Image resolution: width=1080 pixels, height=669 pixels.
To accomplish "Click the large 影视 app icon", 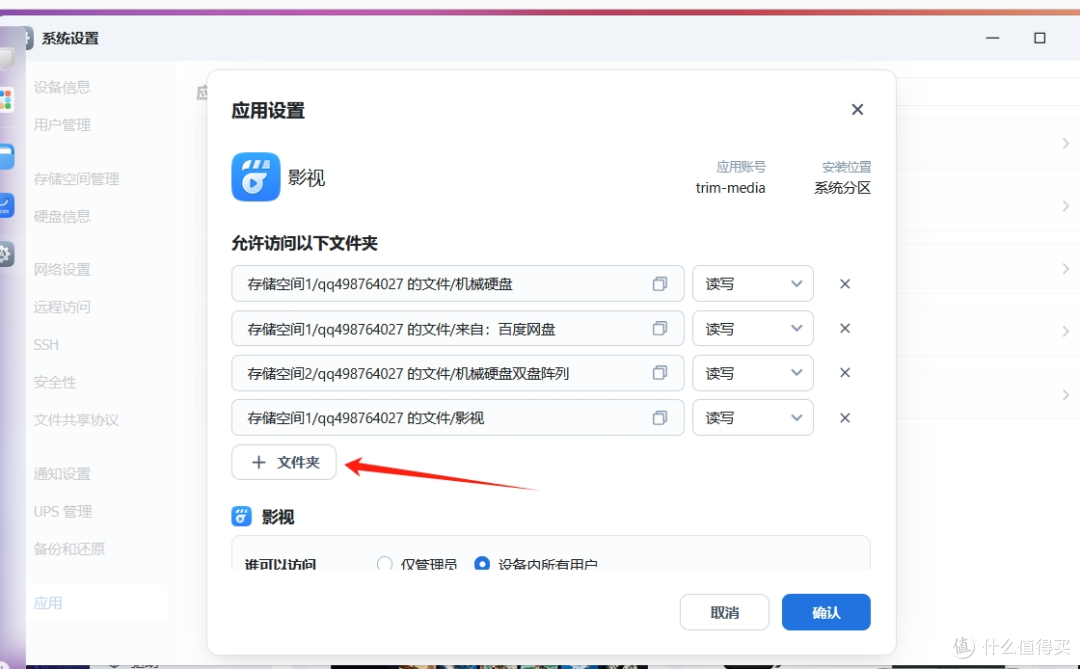I will point(256,177).
